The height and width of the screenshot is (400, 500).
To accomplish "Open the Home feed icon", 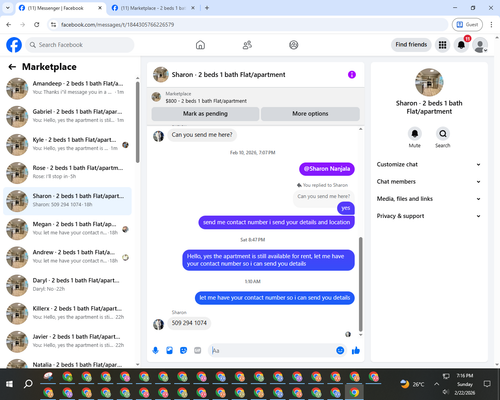I will tap(200, 45).
